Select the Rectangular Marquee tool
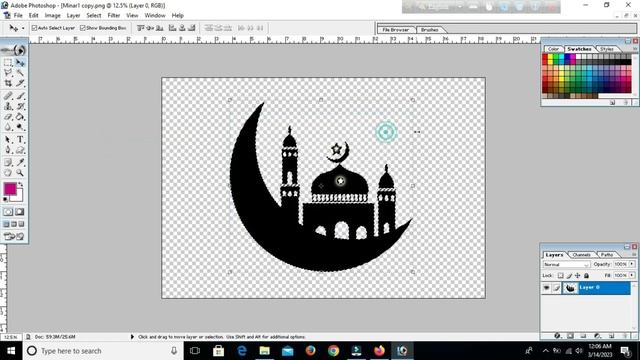The width and height of the screenshot is (640, 360). pyautogui.click(x=8, y=63)
